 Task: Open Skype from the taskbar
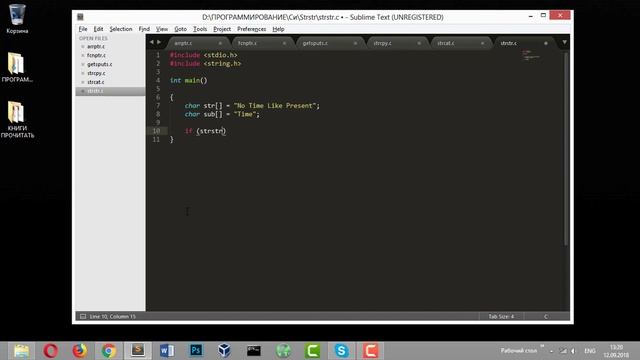tap(341, 351)
